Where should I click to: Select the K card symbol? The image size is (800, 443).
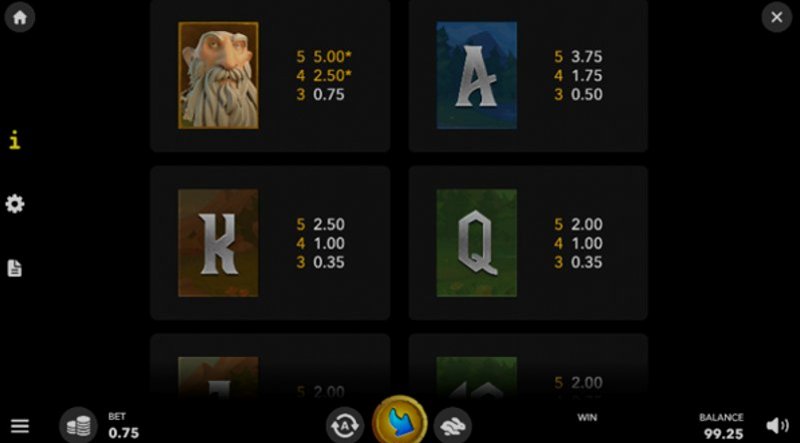pos(218,243)
